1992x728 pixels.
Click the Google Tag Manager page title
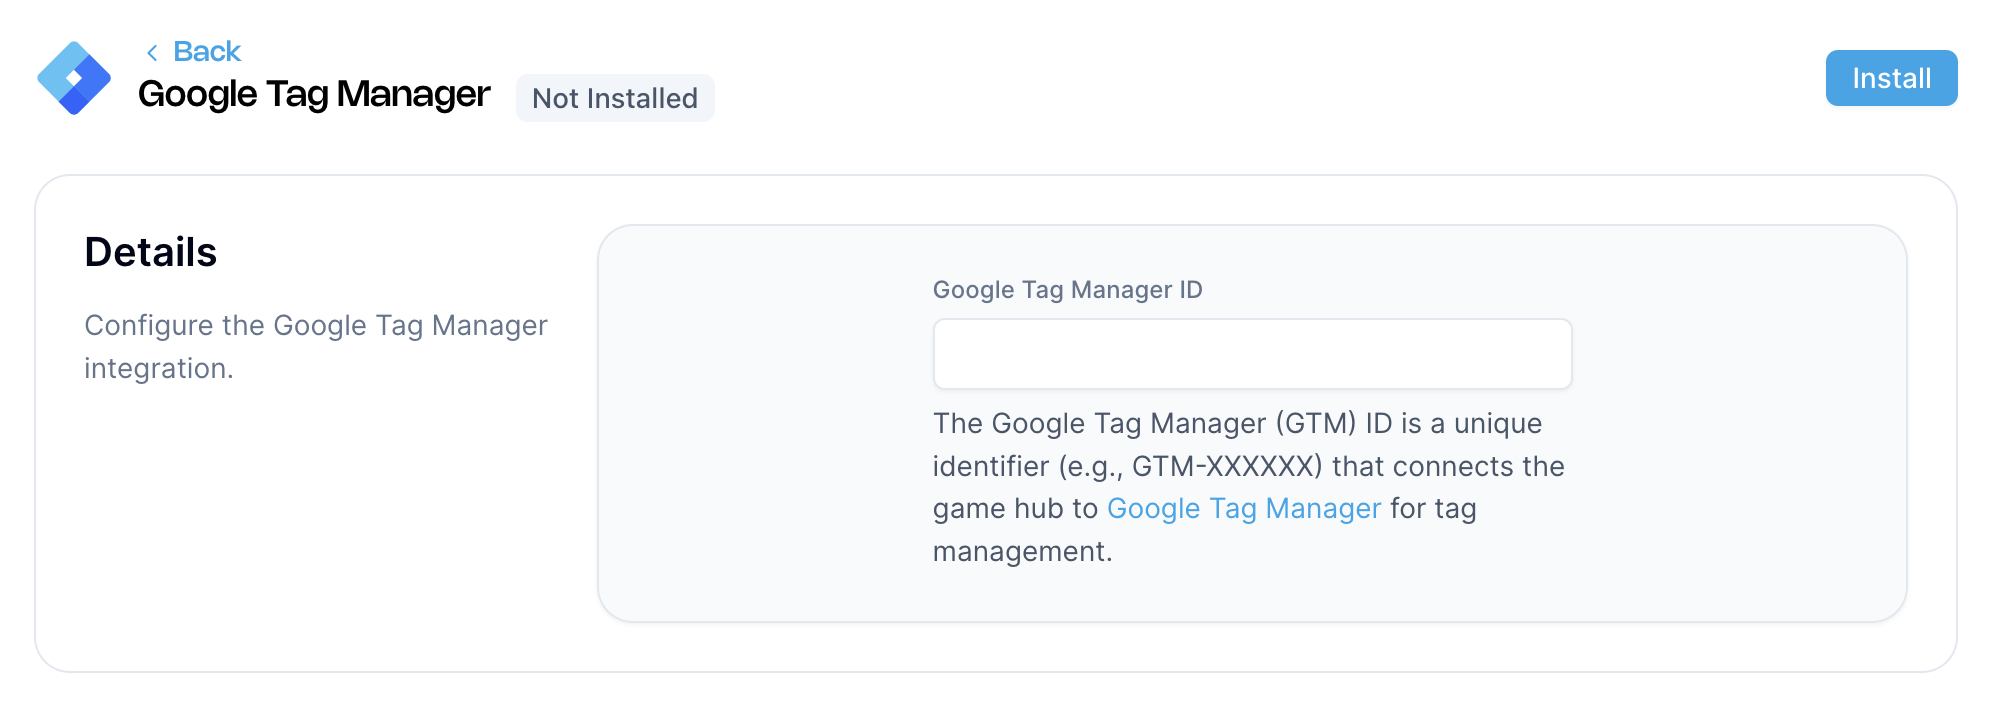click(x=314, y=94)
